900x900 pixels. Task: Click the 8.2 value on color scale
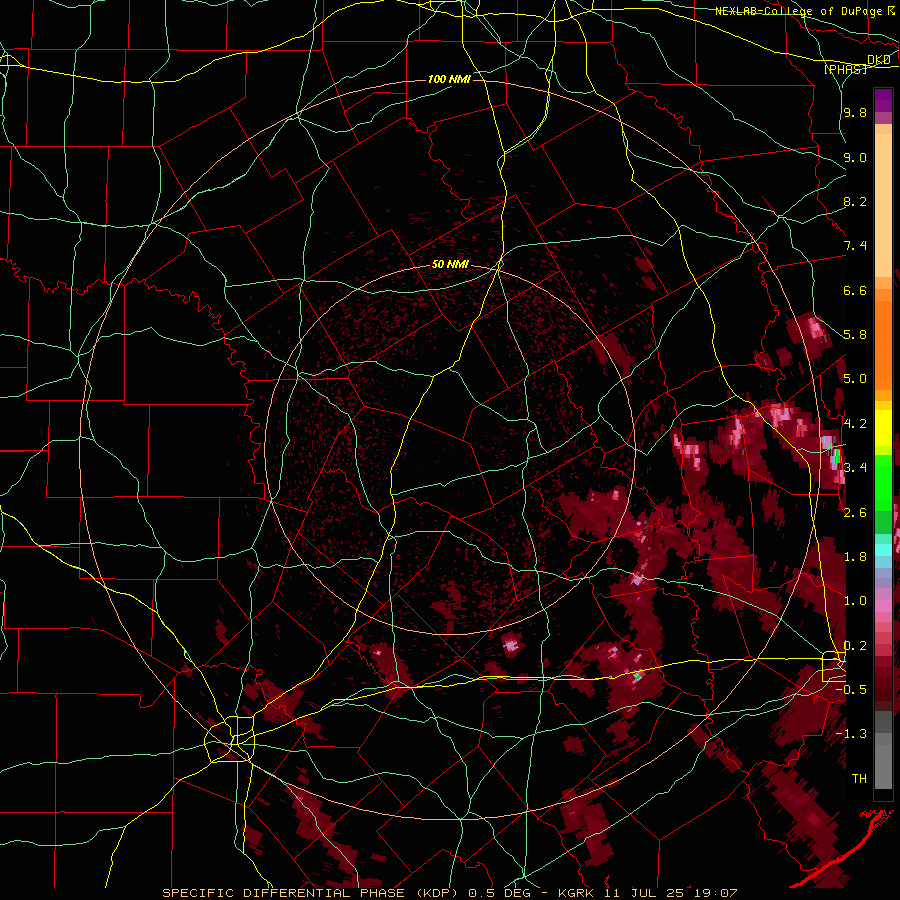pos(855,202)
